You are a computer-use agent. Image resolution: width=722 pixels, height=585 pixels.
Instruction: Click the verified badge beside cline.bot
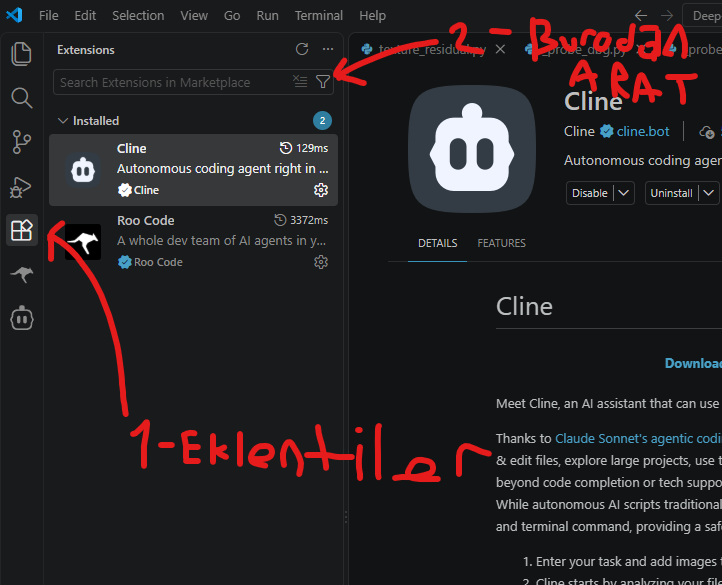[607, 132]
